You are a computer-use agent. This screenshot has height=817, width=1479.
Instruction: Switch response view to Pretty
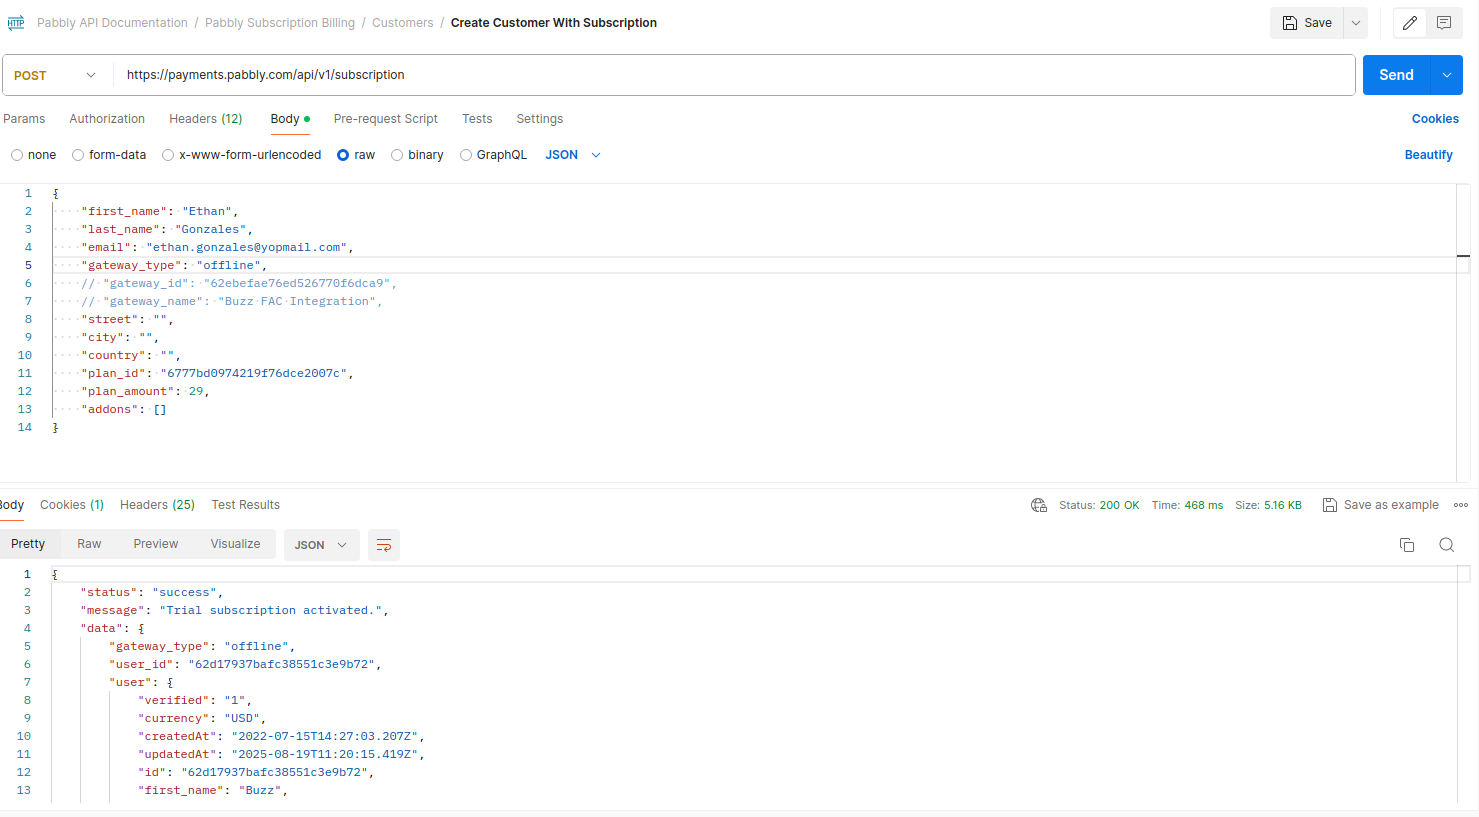point(28,544)
